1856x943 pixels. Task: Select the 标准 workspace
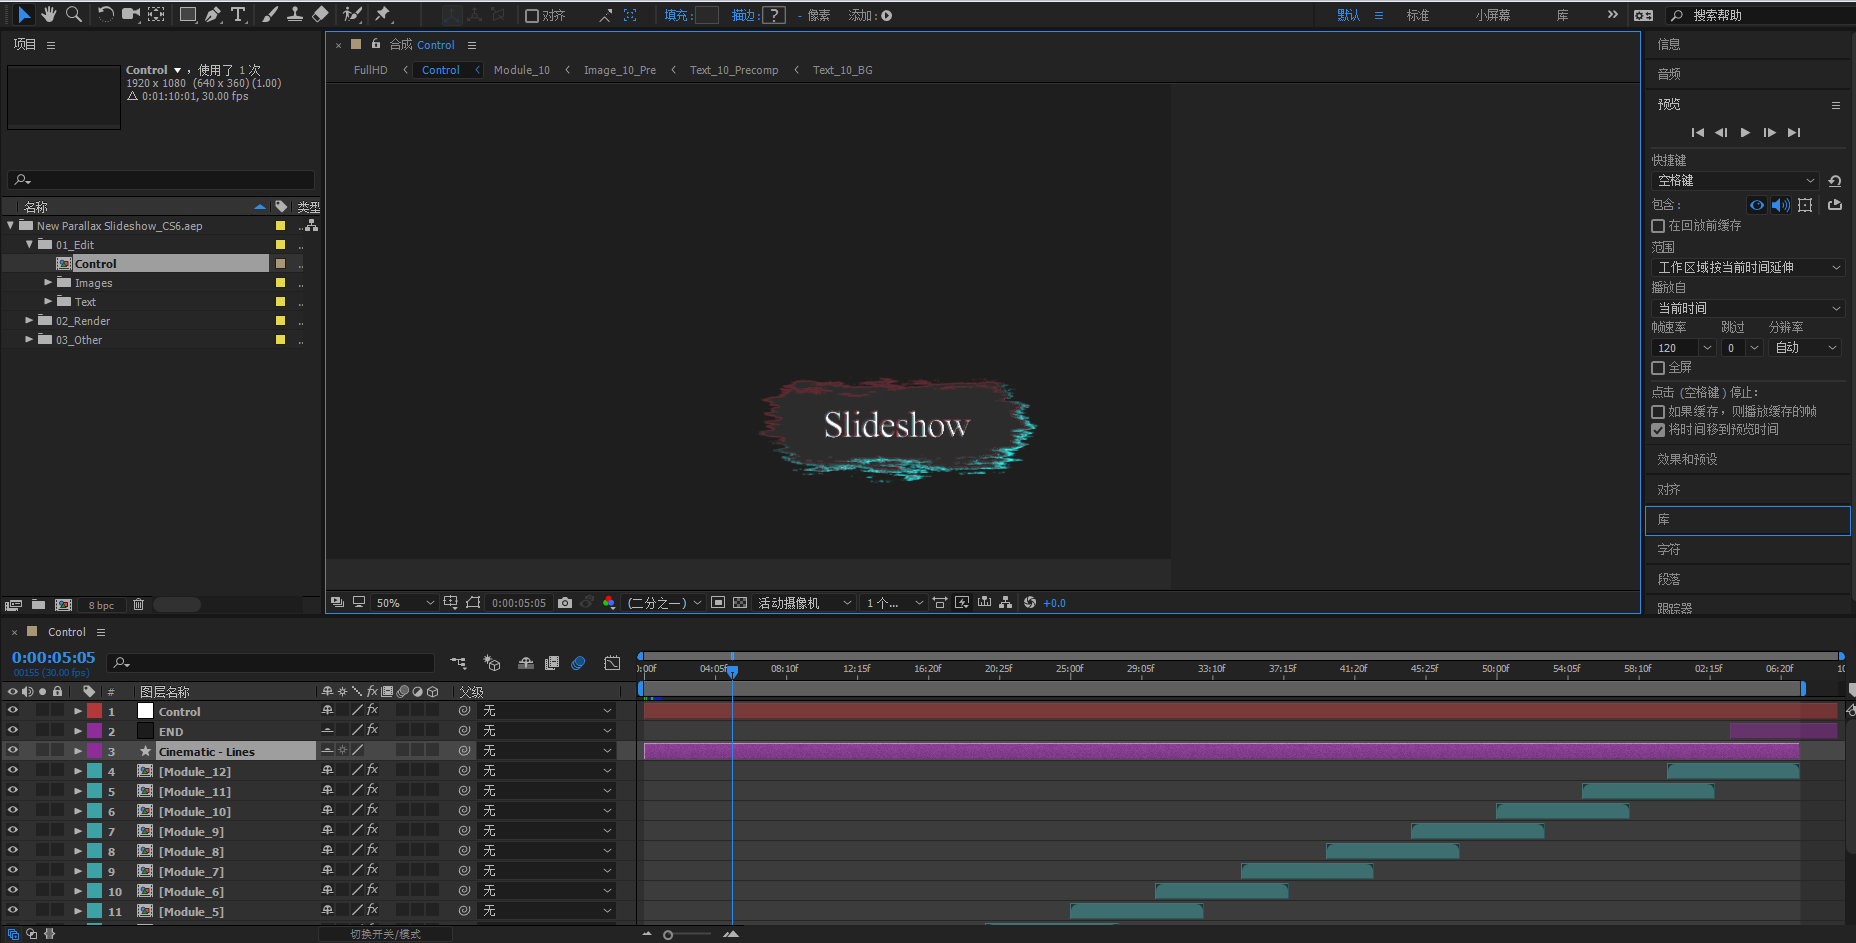click(x=1418, y=16)
